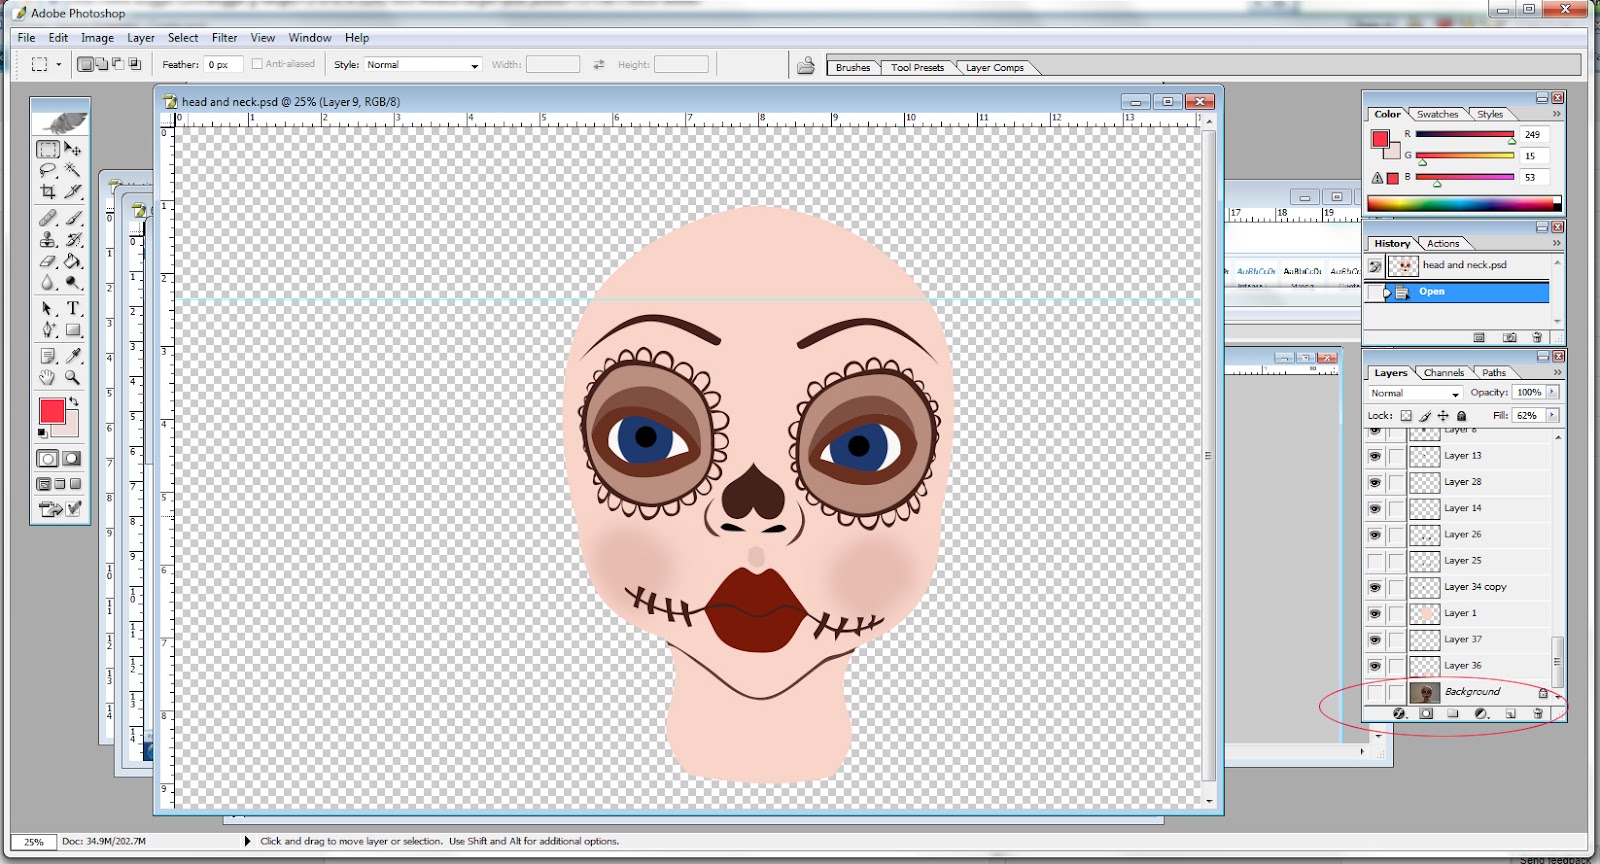Toggle lock transparent pixels in Layers
Image resolution: width=1600 pixels, height=864 pixels.
1406,415
